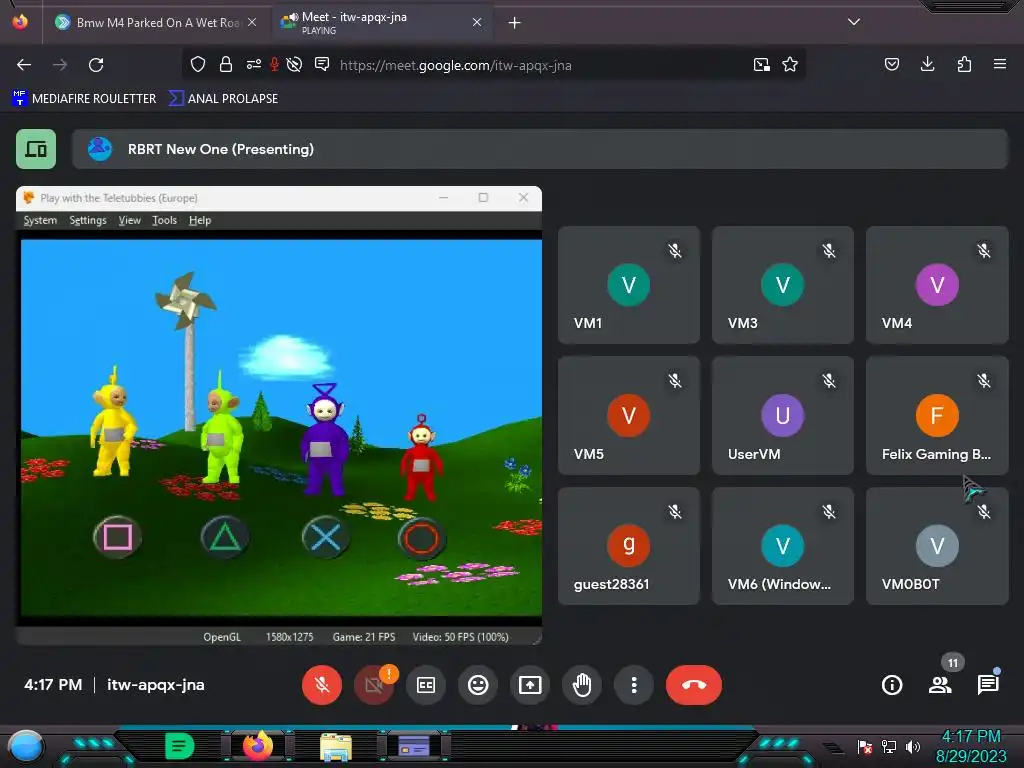Click the meeting code itw-apqx-jna text

click(x=155, y=685)
